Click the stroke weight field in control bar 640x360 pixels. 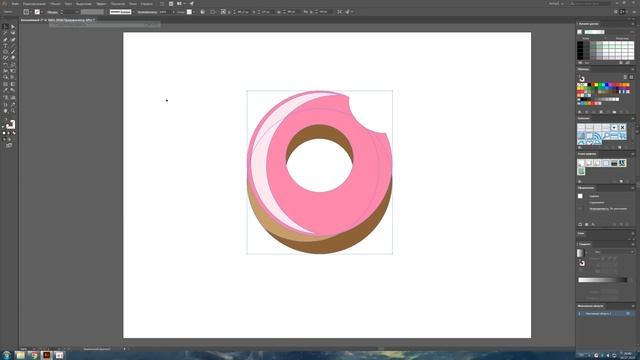69,12
